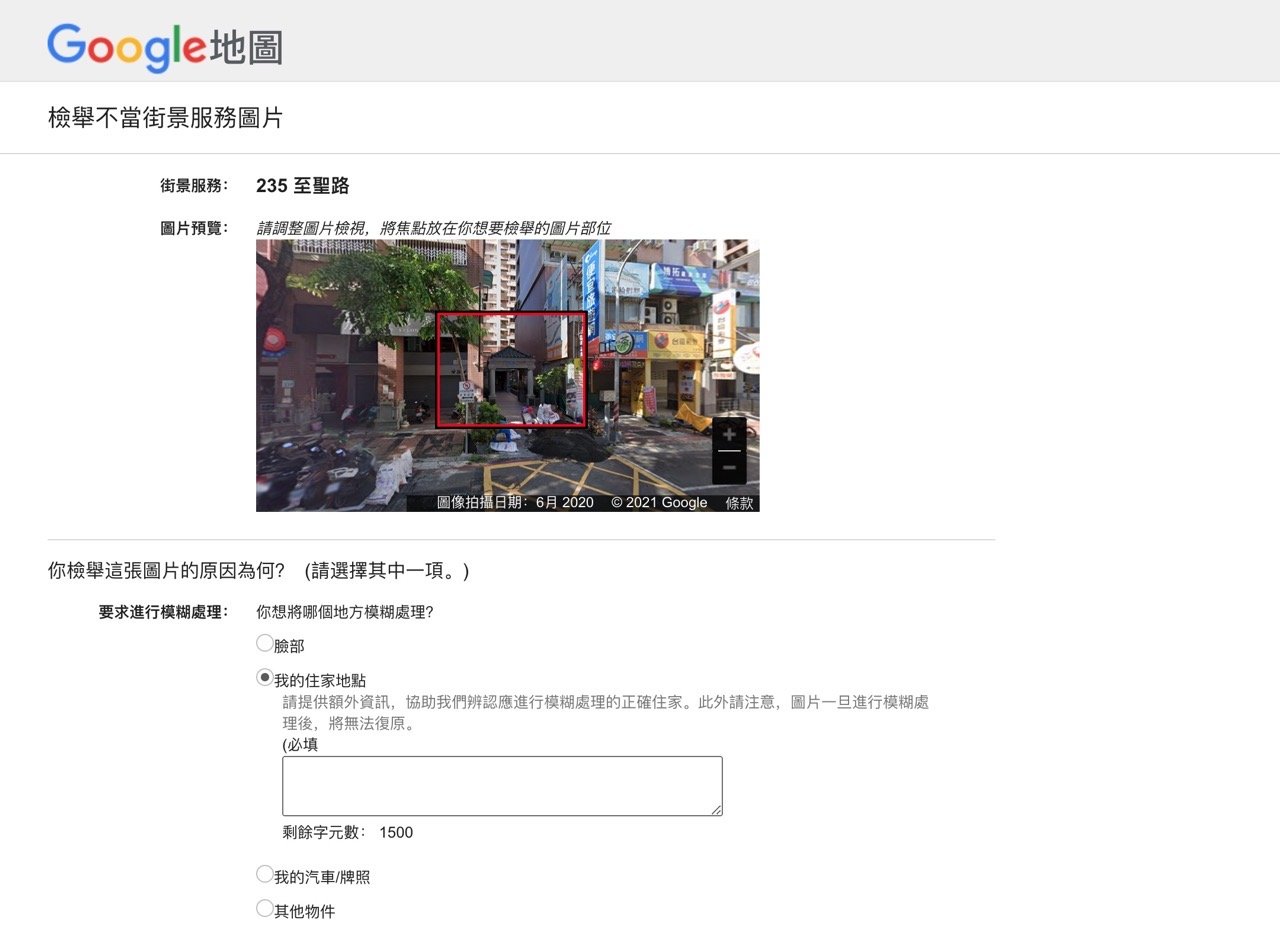The image size is (1280, 948).
Task: Click the 剩餘字元數 1500 counter
Action: tap(348, 832)
